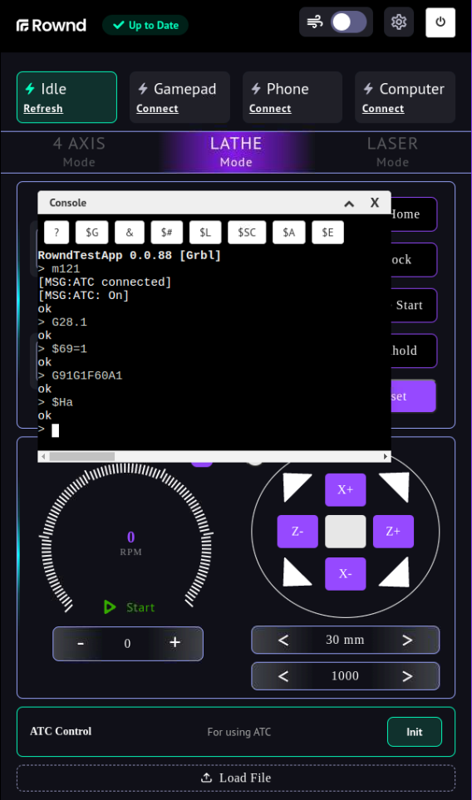Click the Gamepad Connect link
Screen dimensions: 472x800
pos(157,109)
